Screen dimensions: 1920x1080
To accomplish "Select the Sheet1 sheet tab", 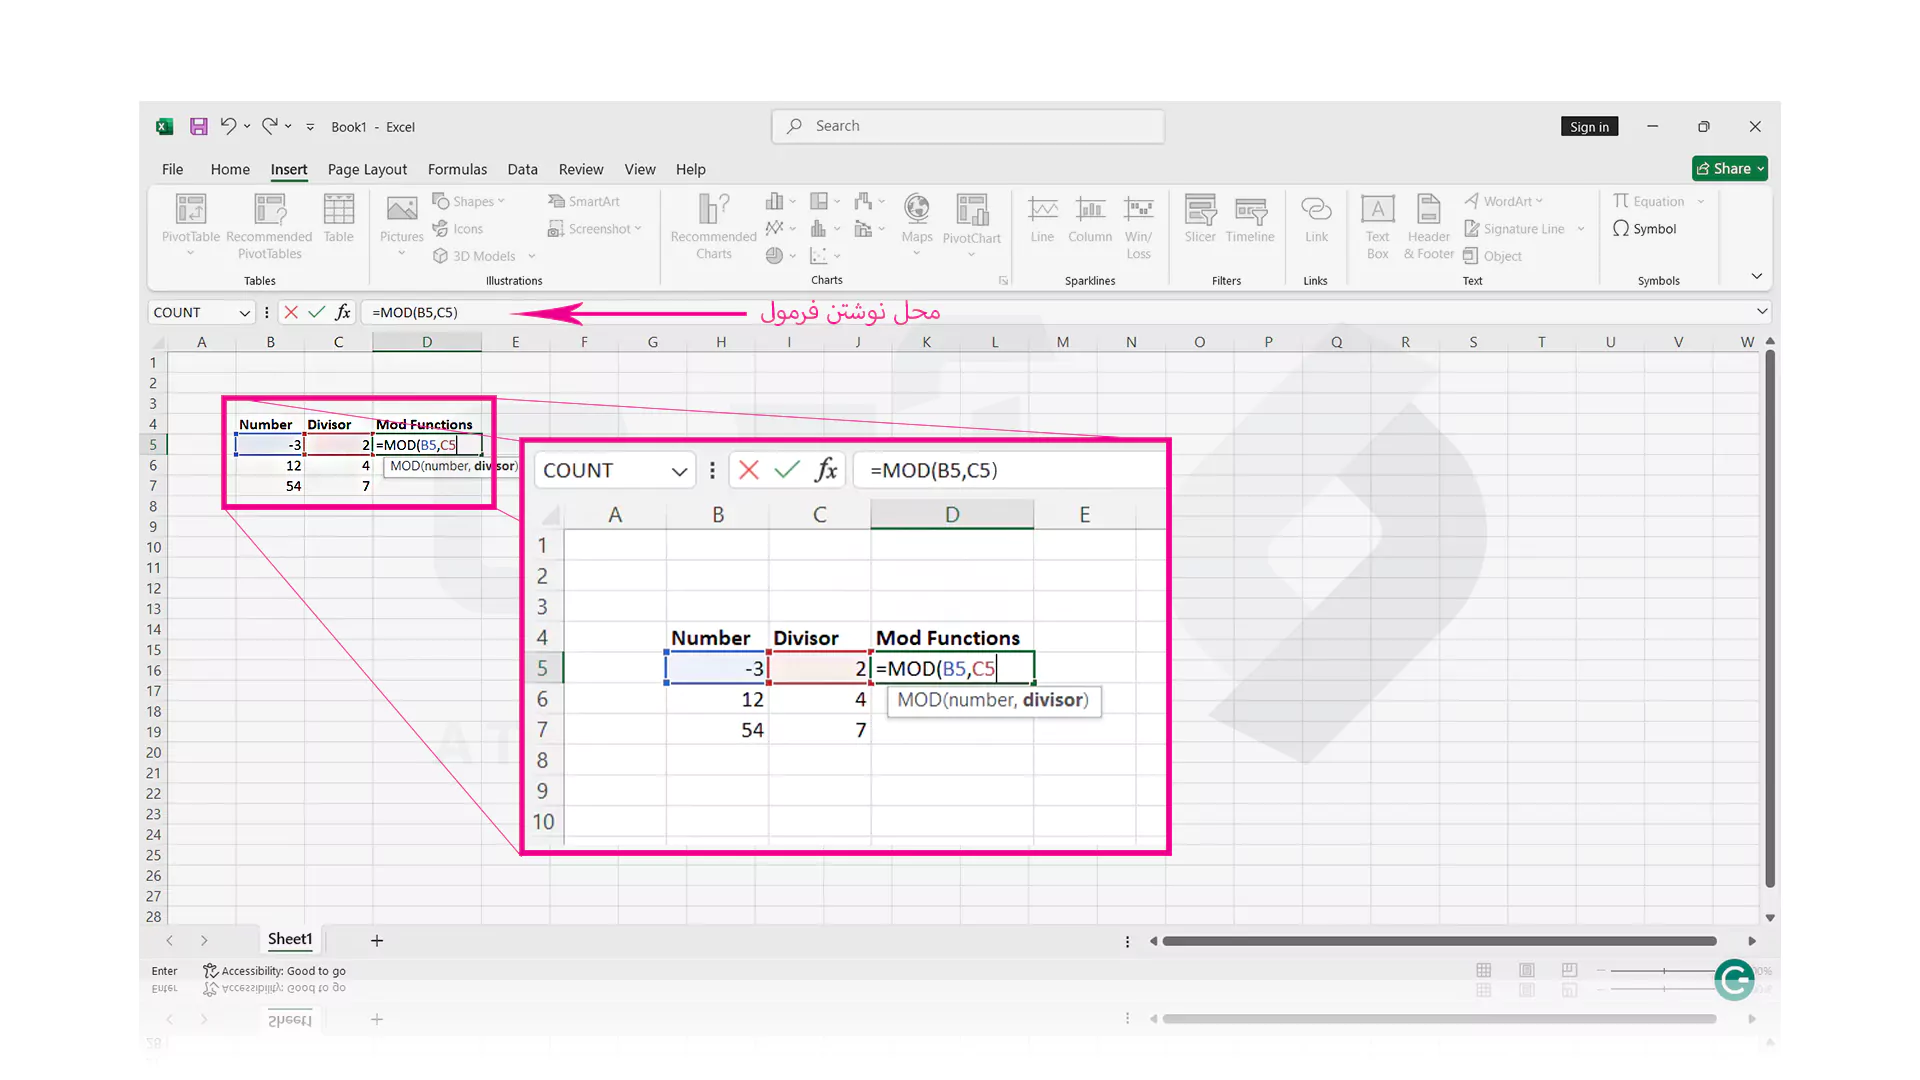I will click(x=290, y=939).
